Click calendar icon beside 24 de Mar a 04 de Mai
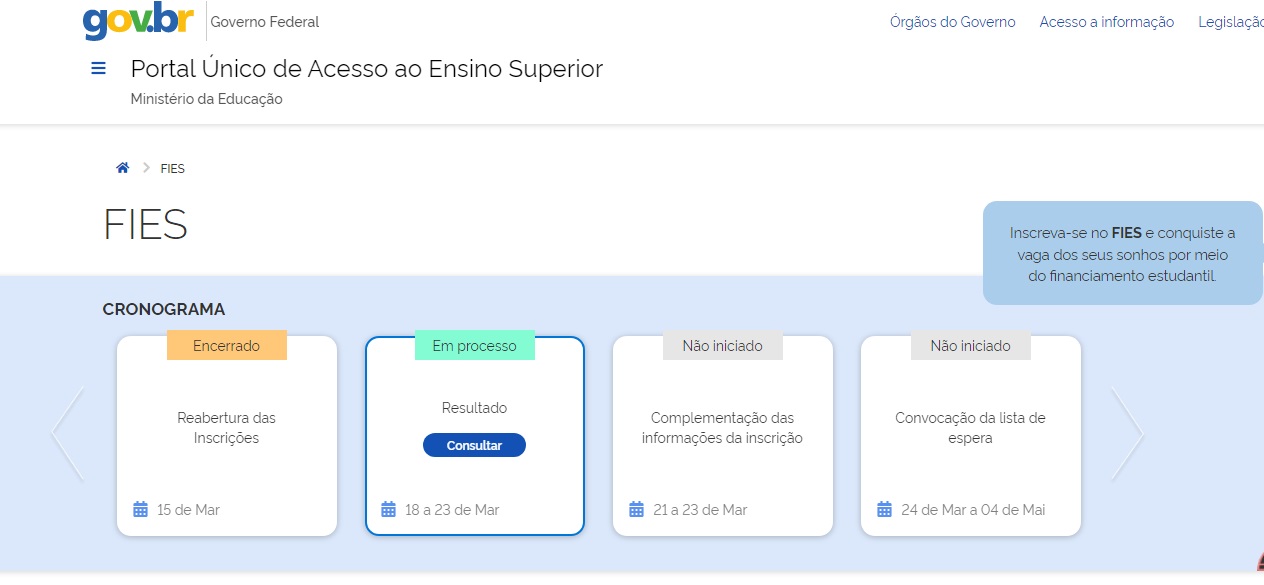1264x585 pixels. tap(885, 510)
